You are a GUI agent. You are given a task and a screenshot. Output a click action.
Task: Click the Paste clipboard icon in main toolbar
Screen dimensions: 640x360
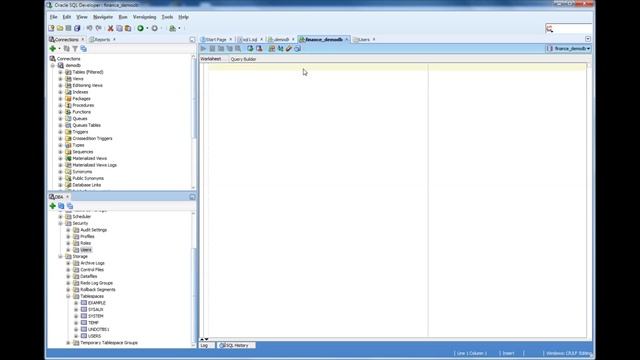click(128, 28)
